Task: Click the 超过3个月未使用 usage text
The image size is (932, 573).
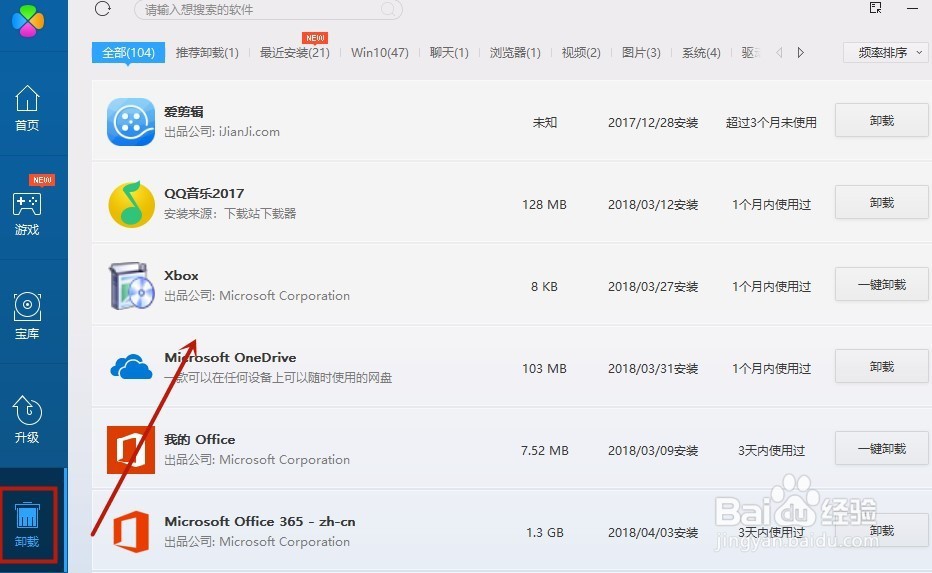Action: [x=771, y=122]
